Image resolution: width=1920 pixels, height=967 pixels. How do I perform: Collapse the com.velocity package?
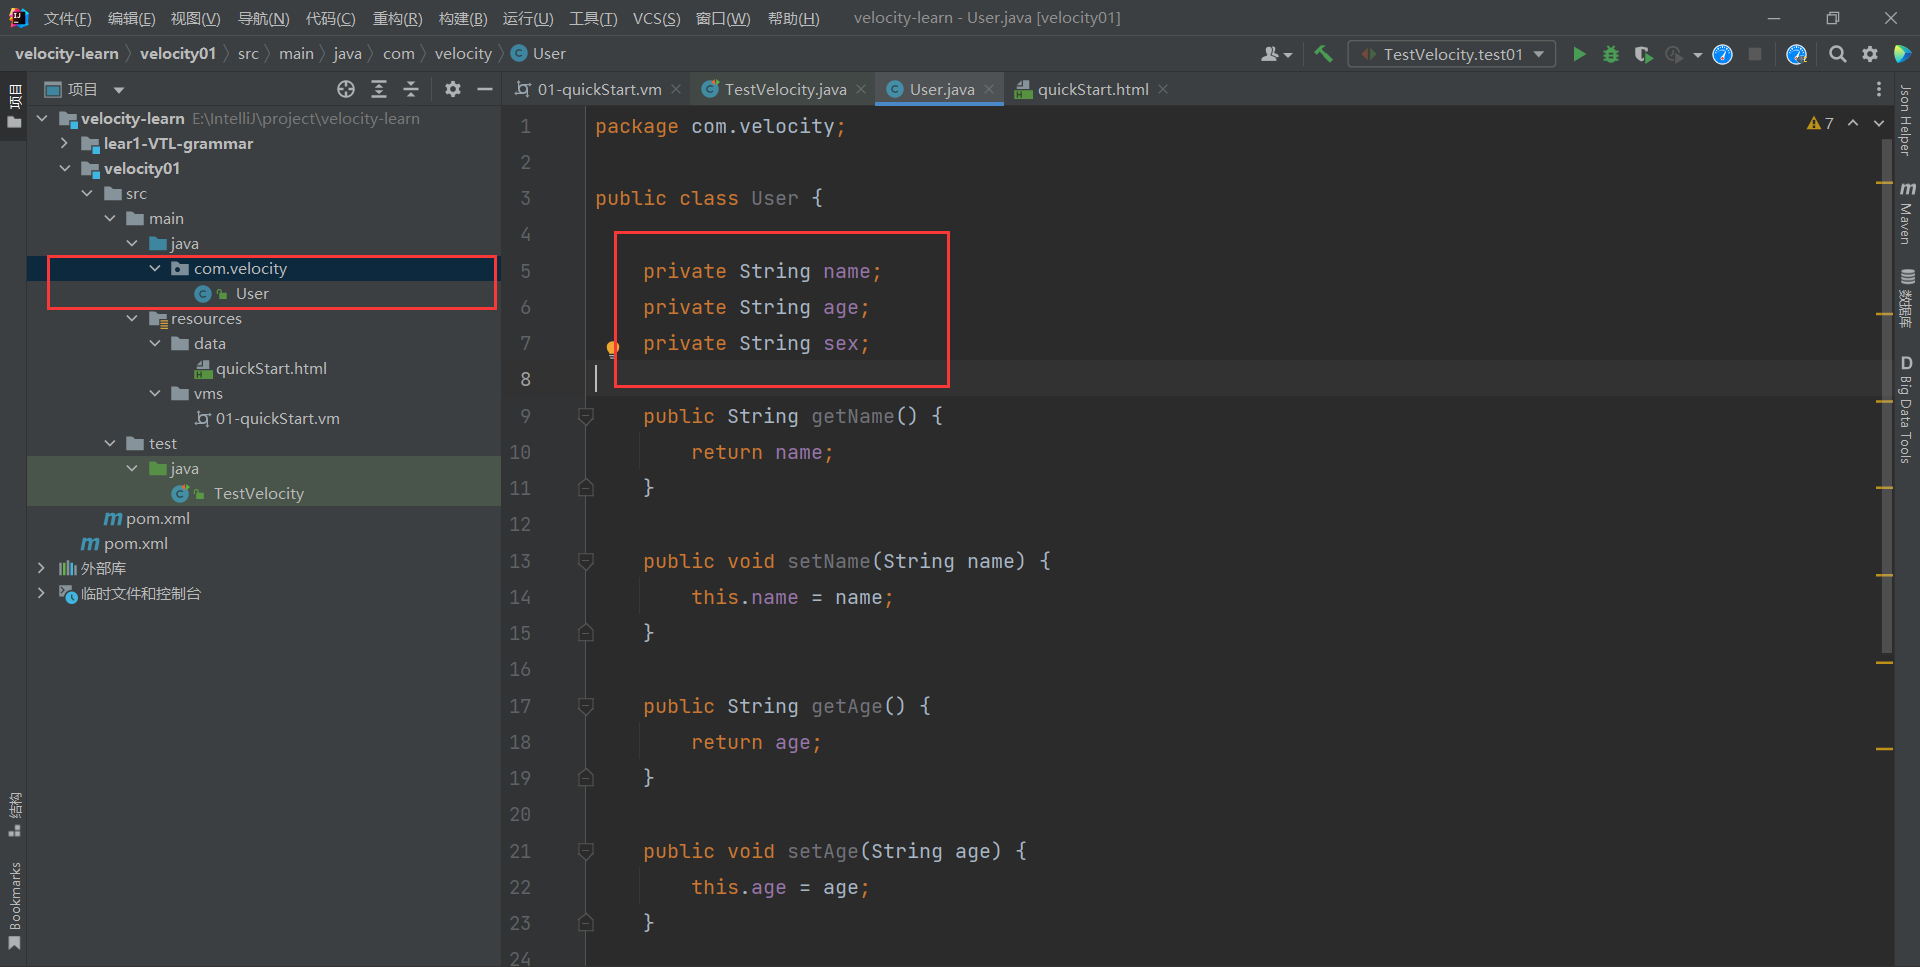tap(155, 268)
